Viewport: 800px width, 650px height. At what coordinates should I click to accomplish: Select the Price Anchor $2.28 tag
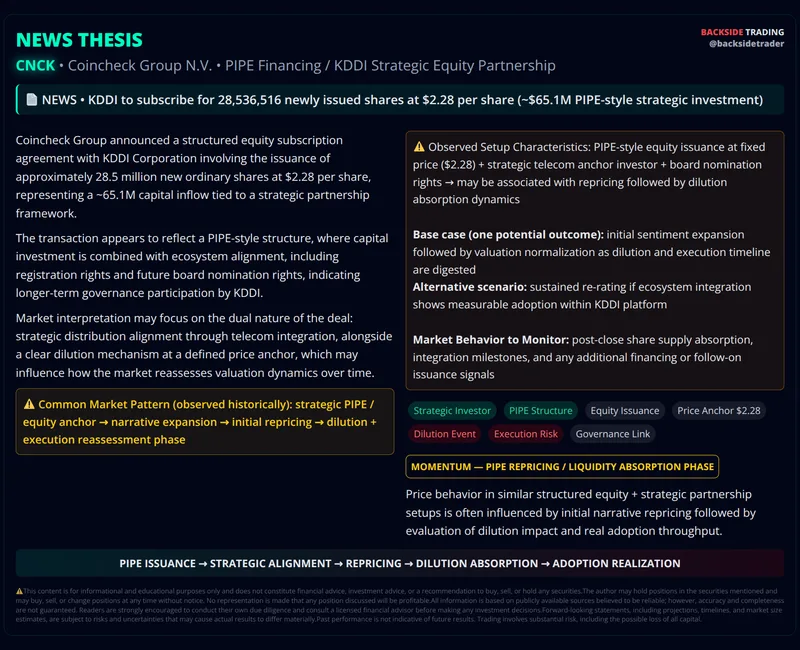coord(718,411)
